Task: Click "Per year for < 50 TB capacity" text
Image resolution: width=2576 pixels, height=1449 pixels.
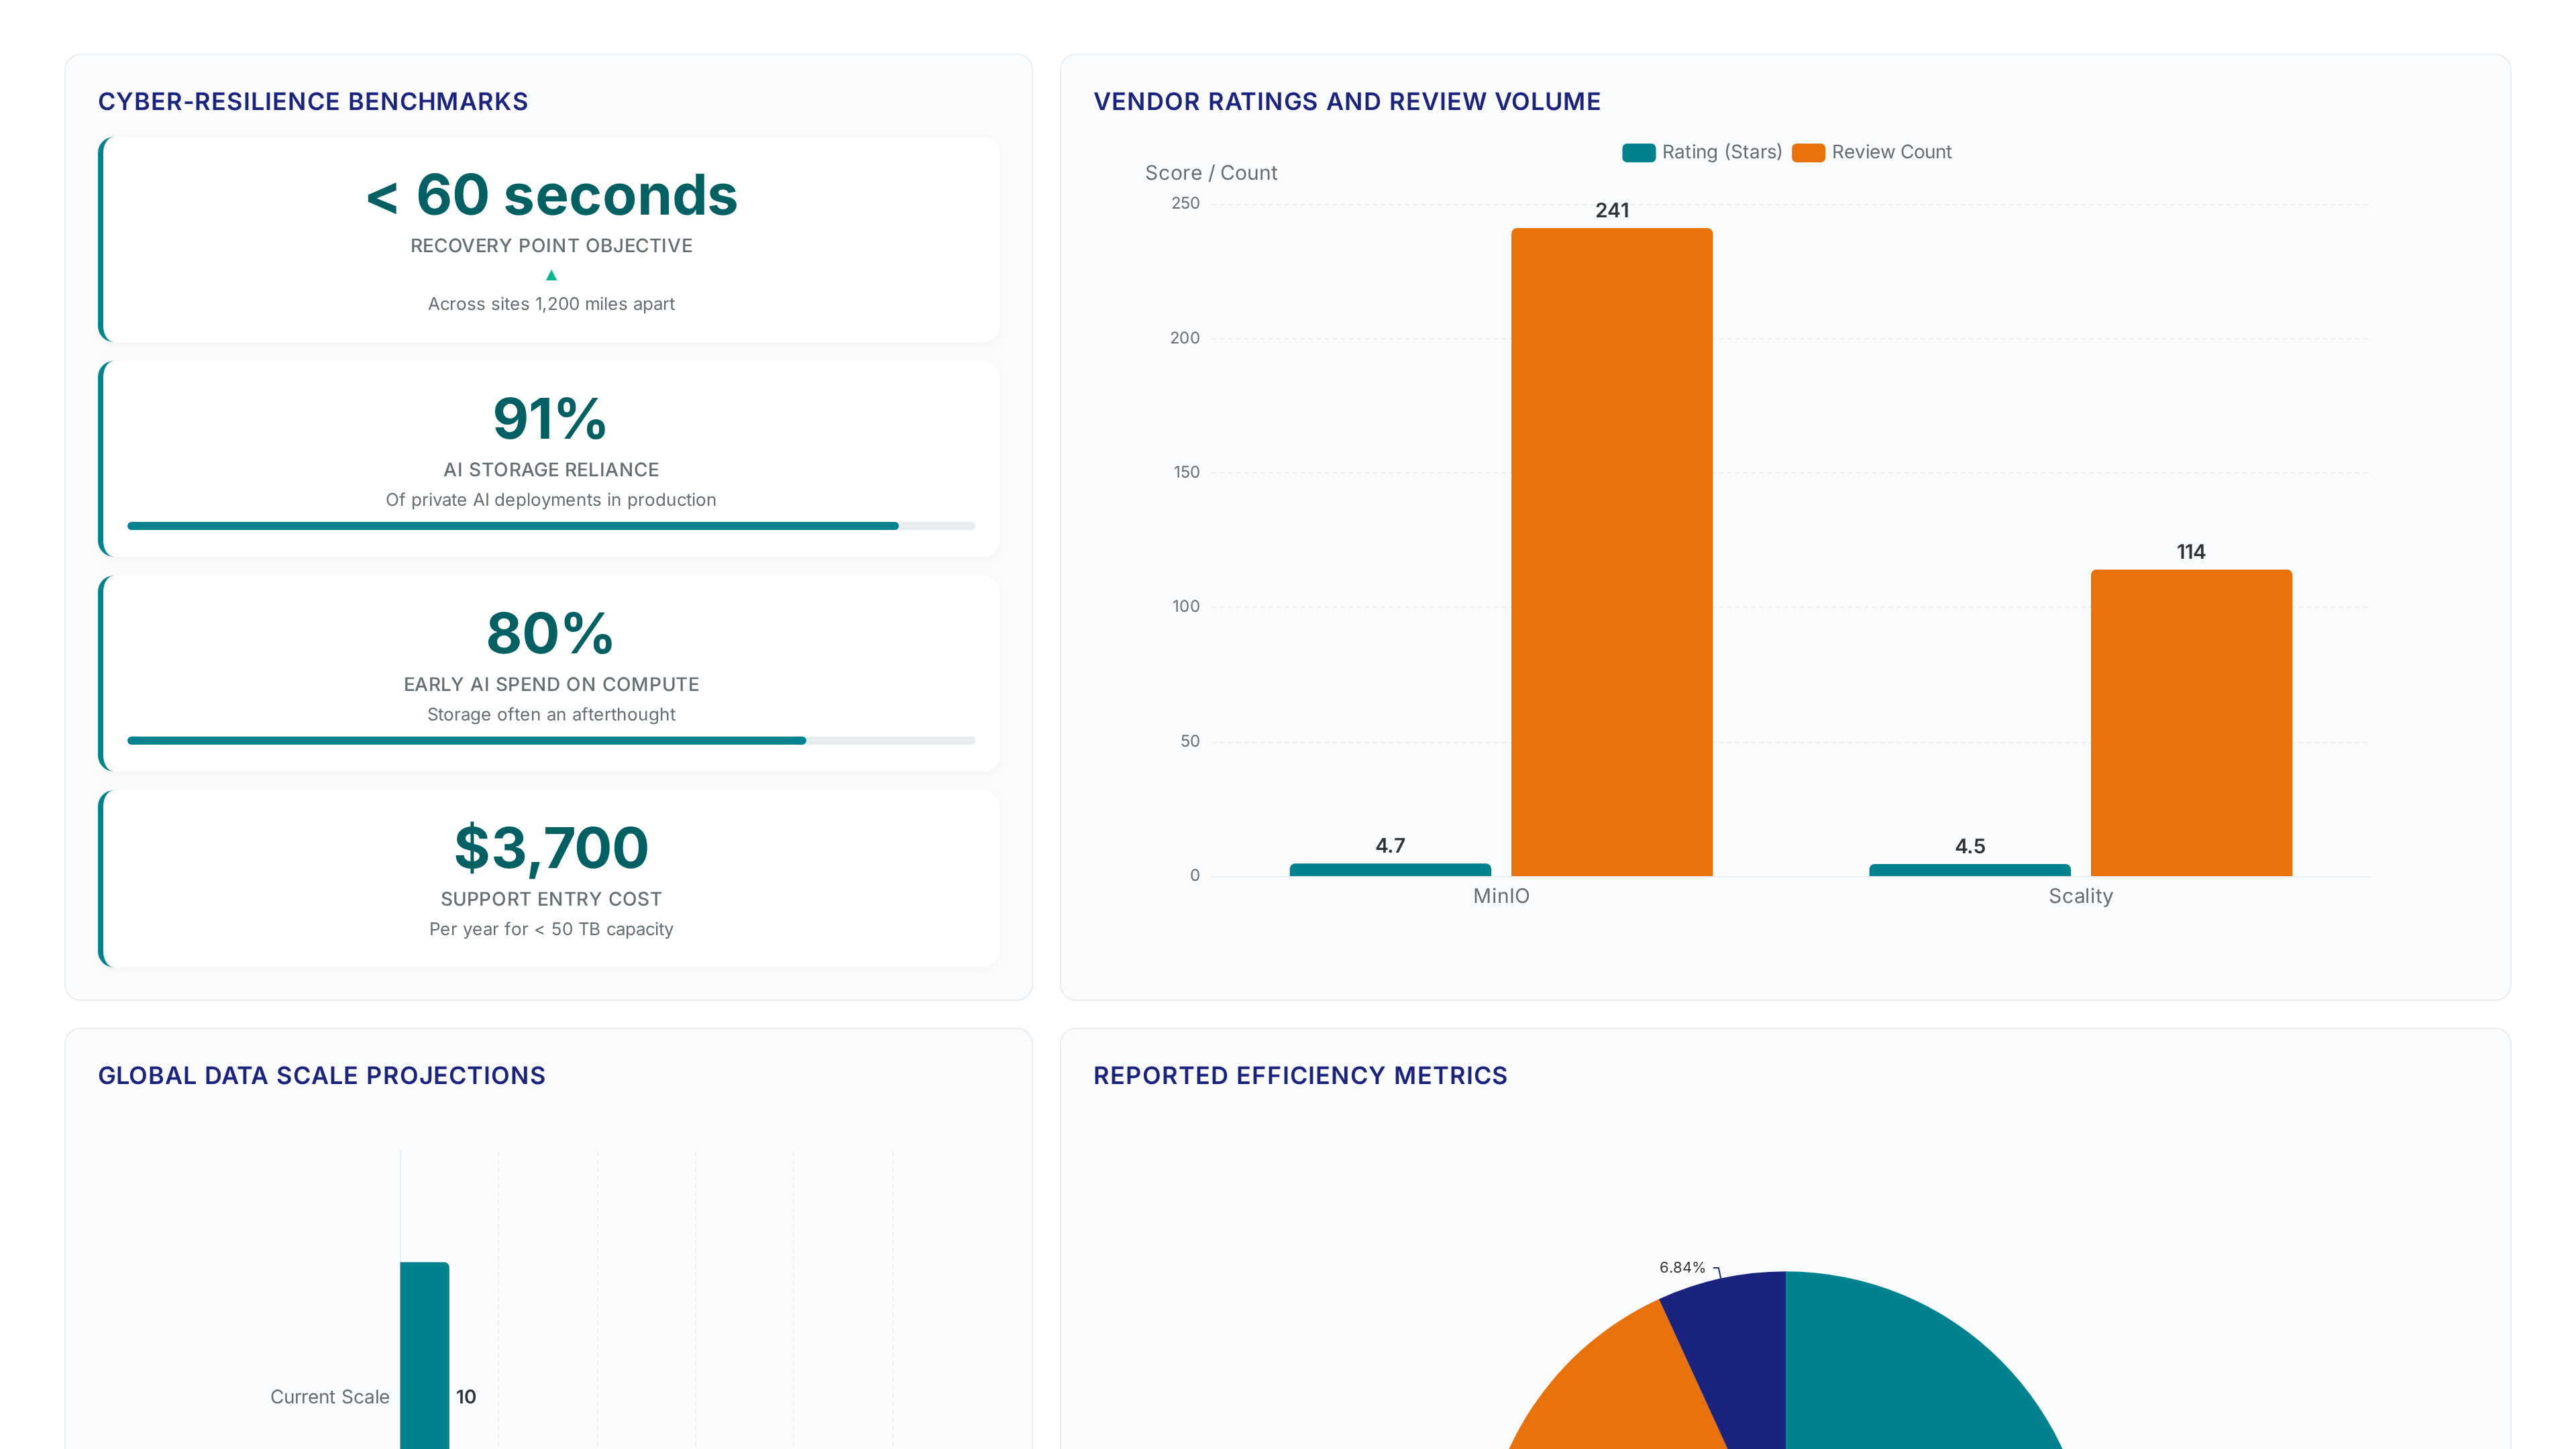Action: coord(551,929)
